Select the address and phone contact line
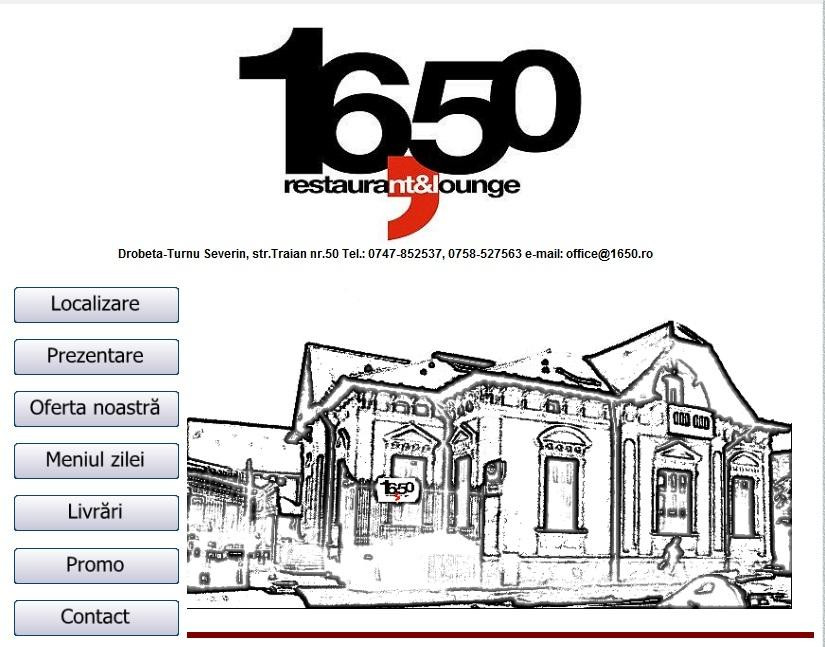 pyautogui.click(x=385, y=254)
